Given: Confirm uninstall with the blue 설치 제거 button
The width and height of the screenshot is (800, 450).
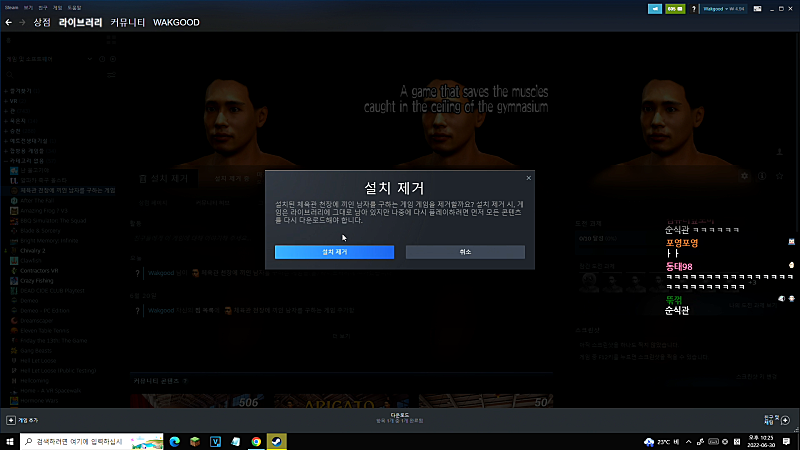Looking at the screenshot, I should tap(334, 252).
